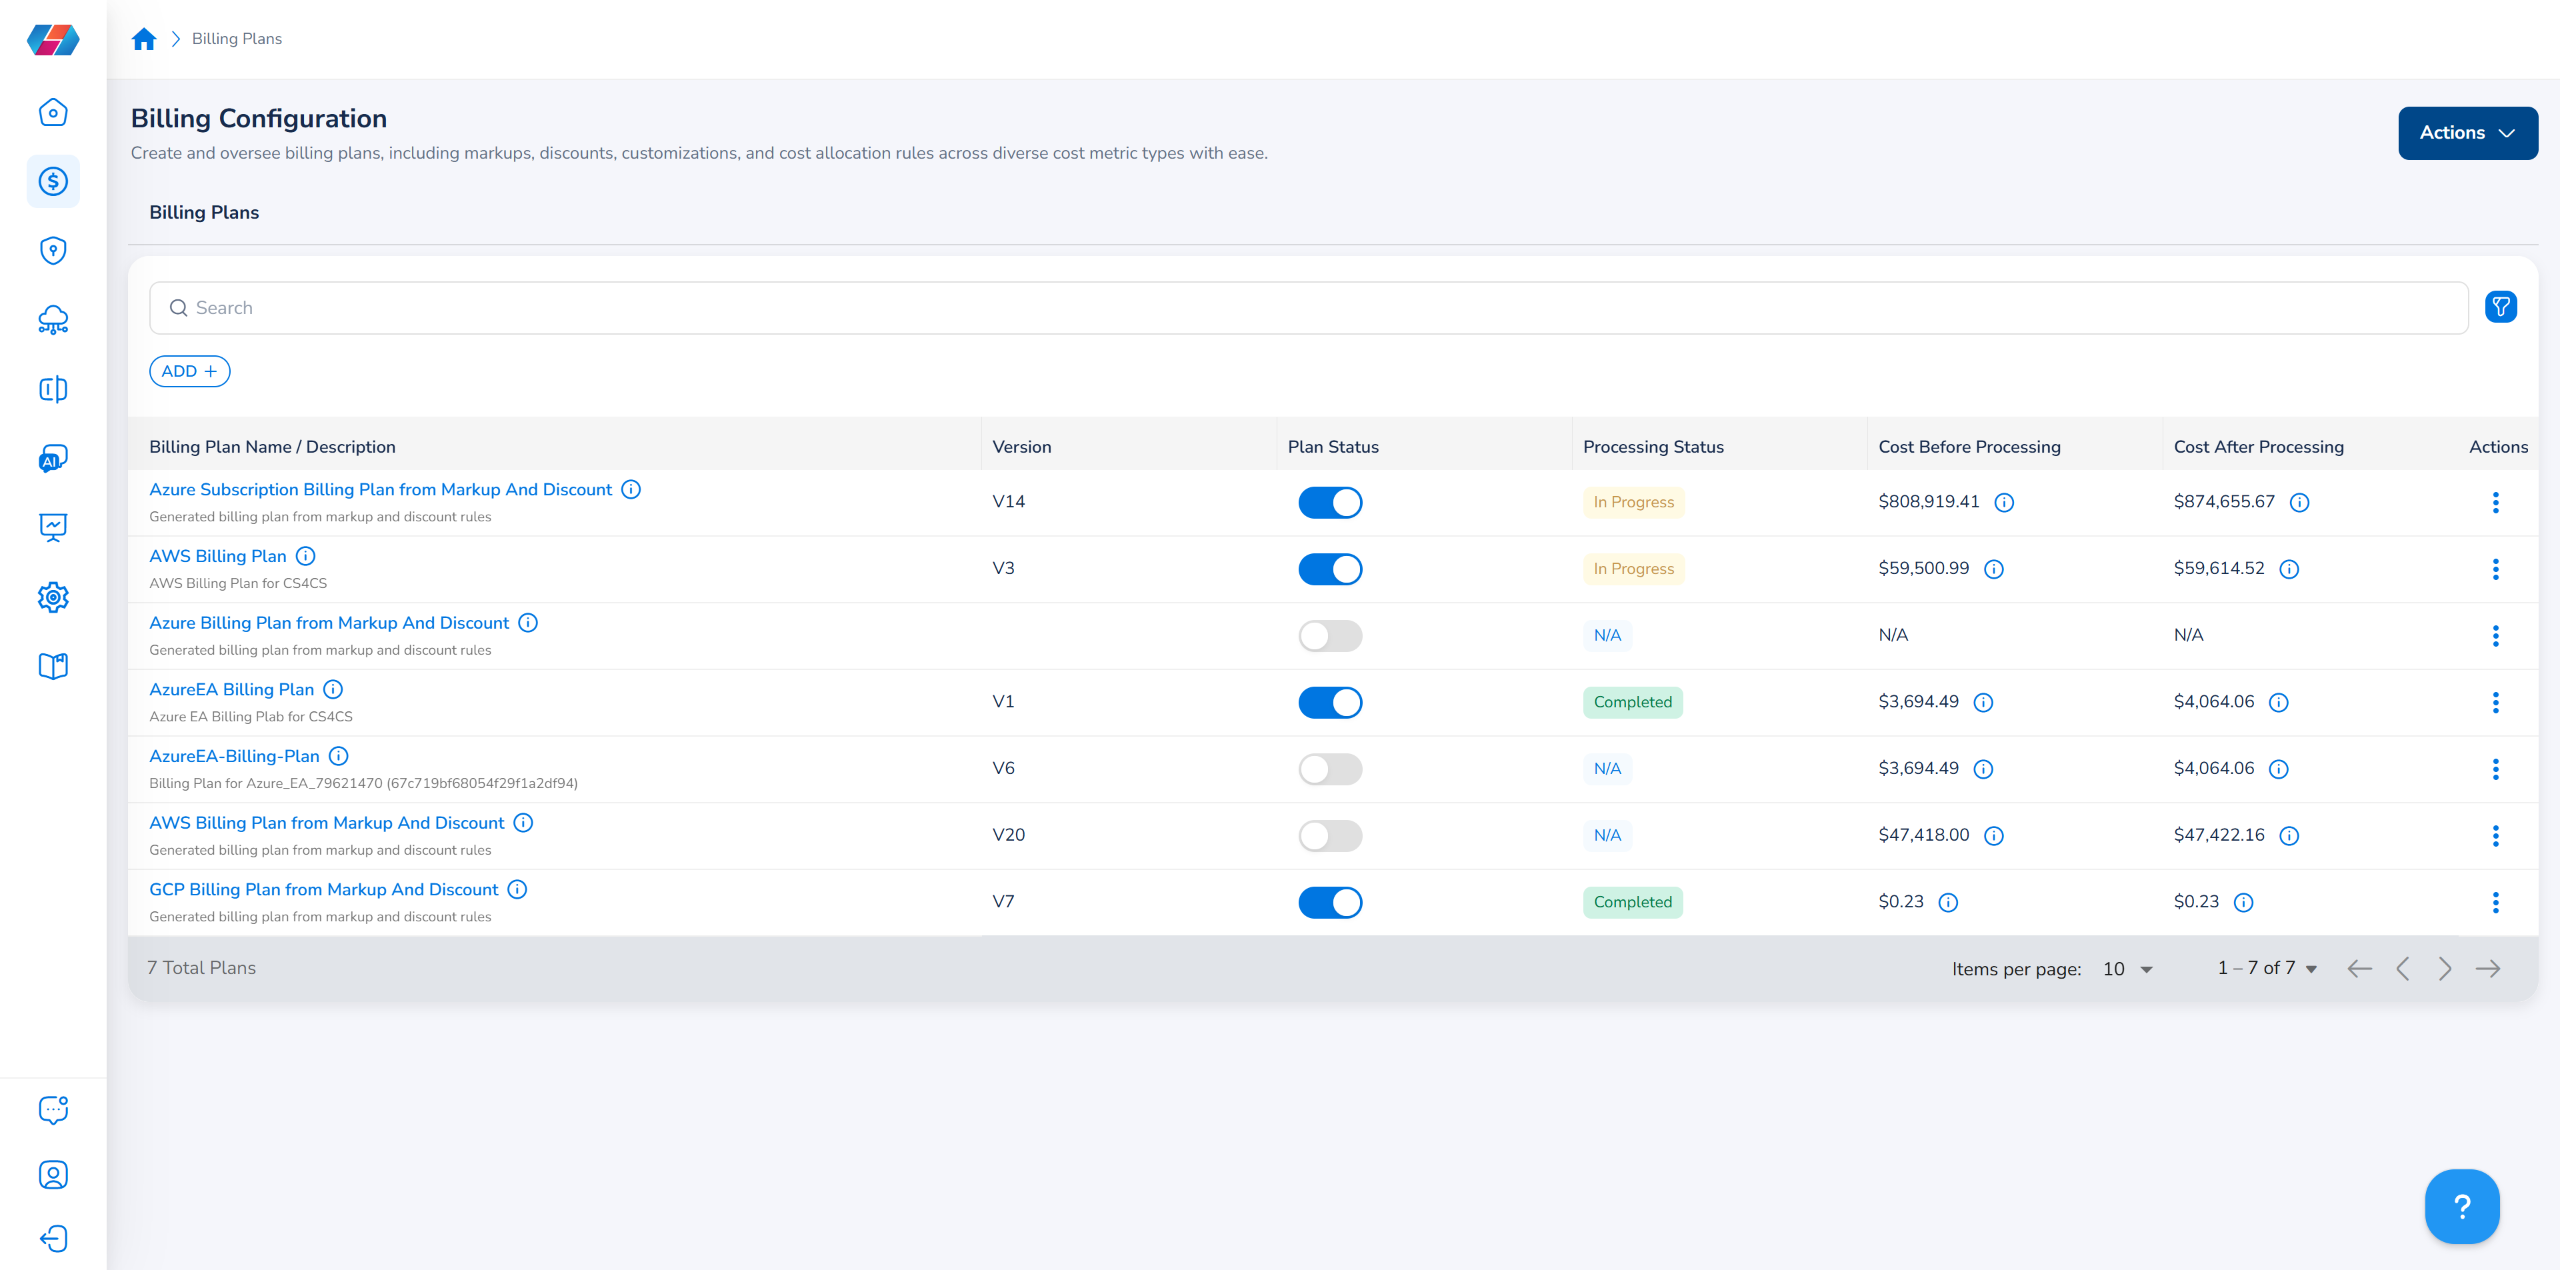Select the Billing Plans tab
2560x1270 pixels.
coord(204,212)
